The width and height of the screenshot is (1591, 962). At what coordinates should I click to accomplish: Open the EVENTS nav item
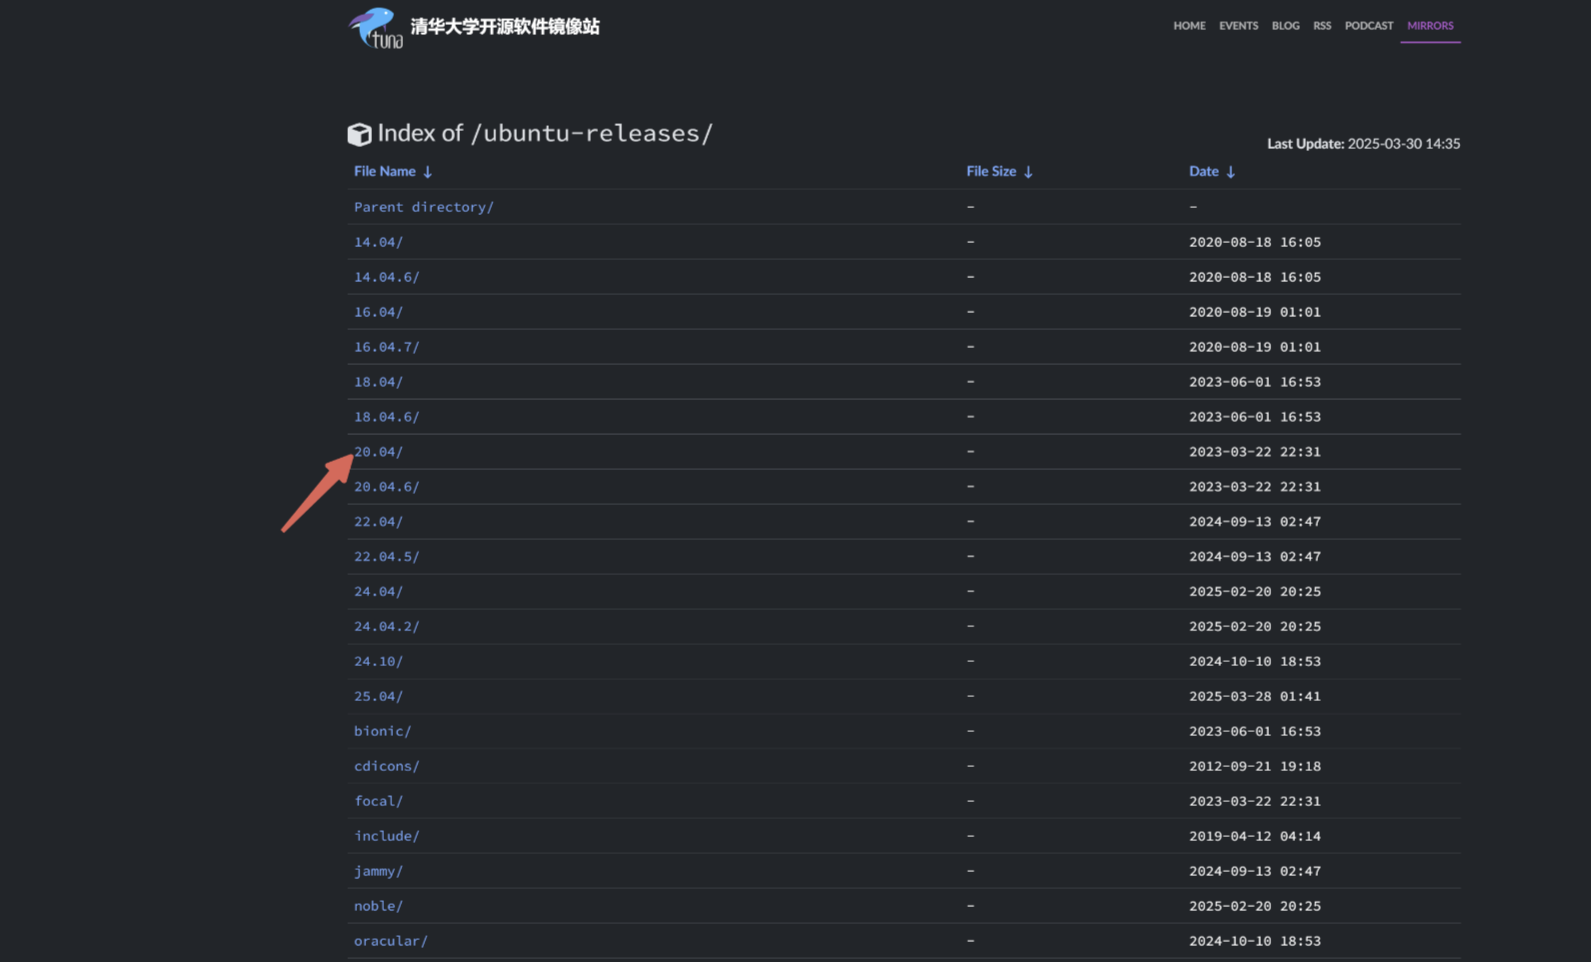1238,26
